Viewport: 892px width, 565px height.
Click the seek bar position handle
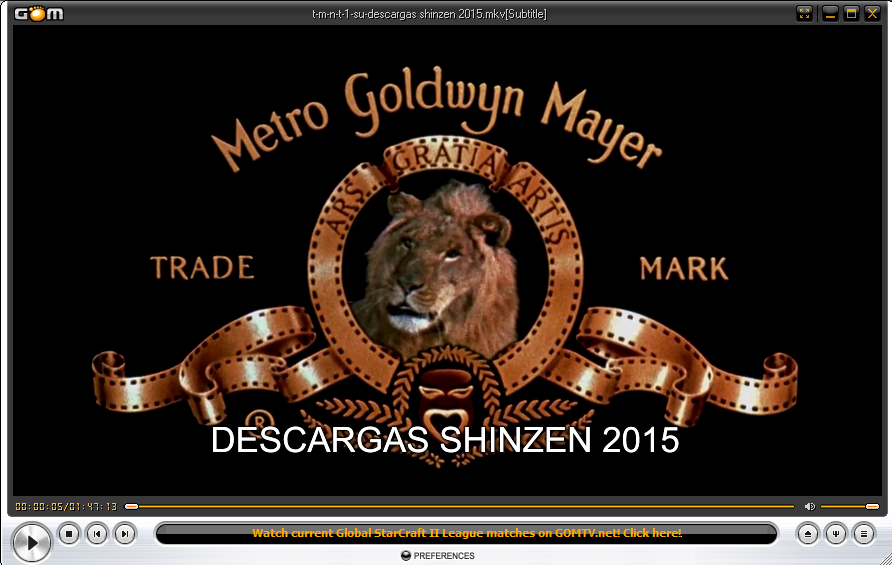click(131, 506)
